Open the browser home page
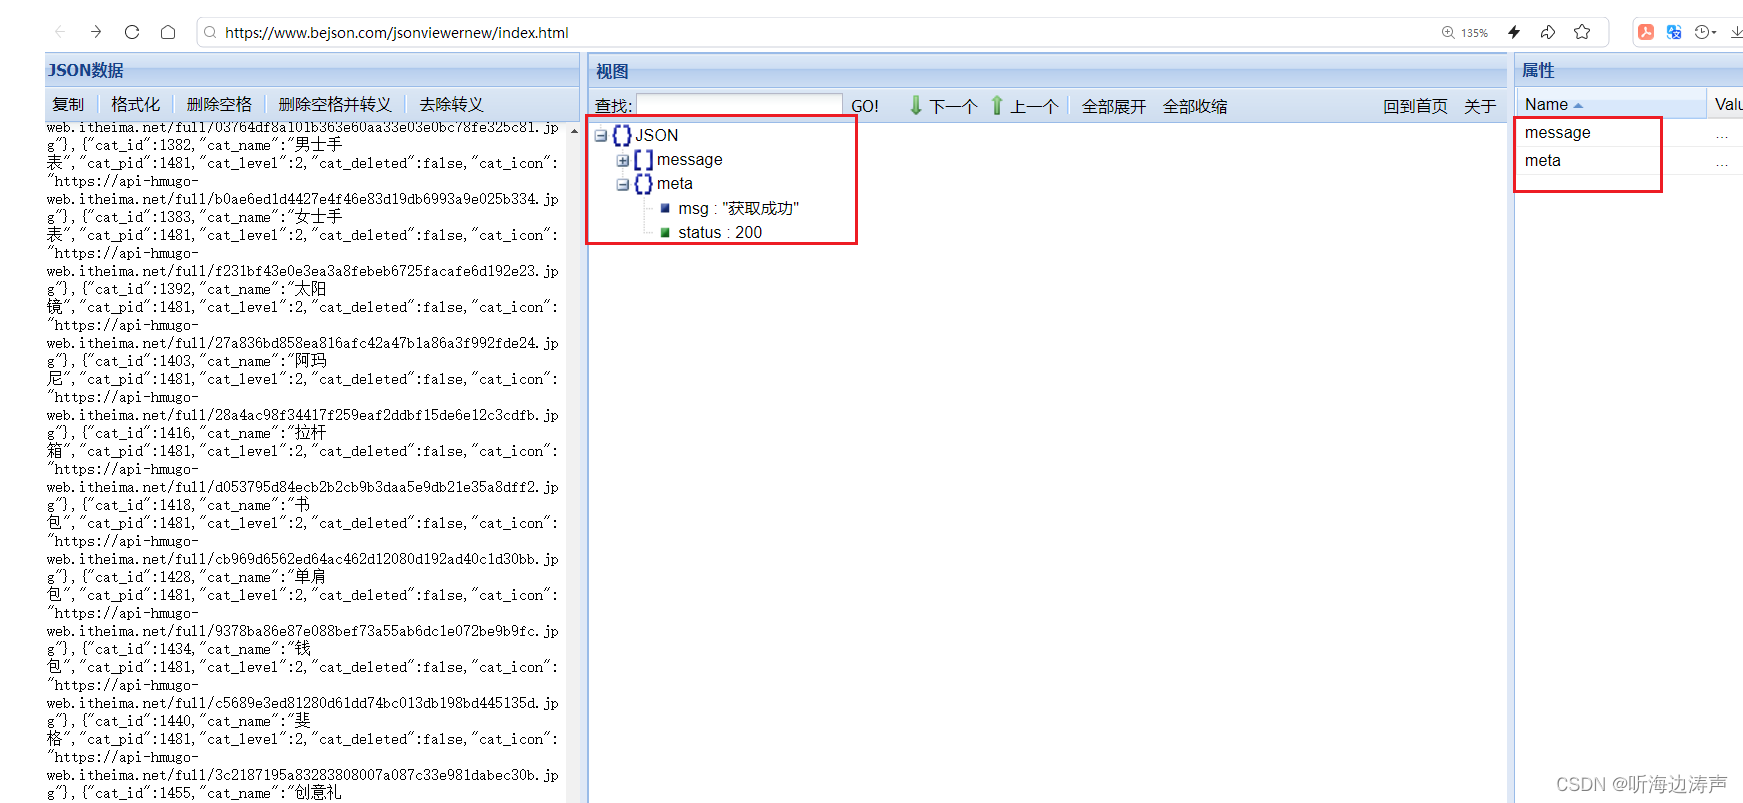The width and height of the screenshot is (1743, 803). [x=168, y=32]
